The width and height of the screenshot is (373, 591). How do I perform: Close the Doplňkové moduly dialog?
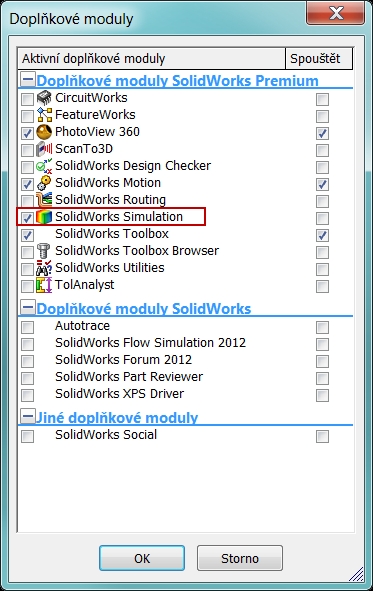coord(335,13)
